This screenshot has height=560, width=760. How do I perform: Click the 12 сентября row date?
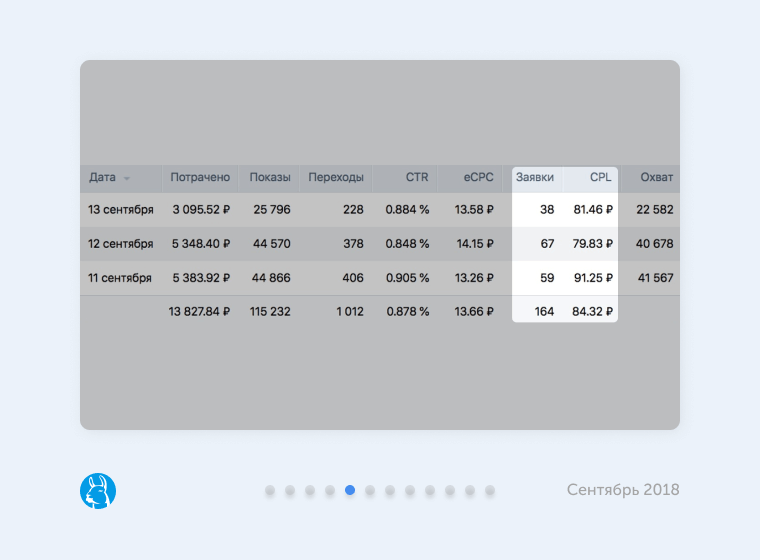click(121, 244)
